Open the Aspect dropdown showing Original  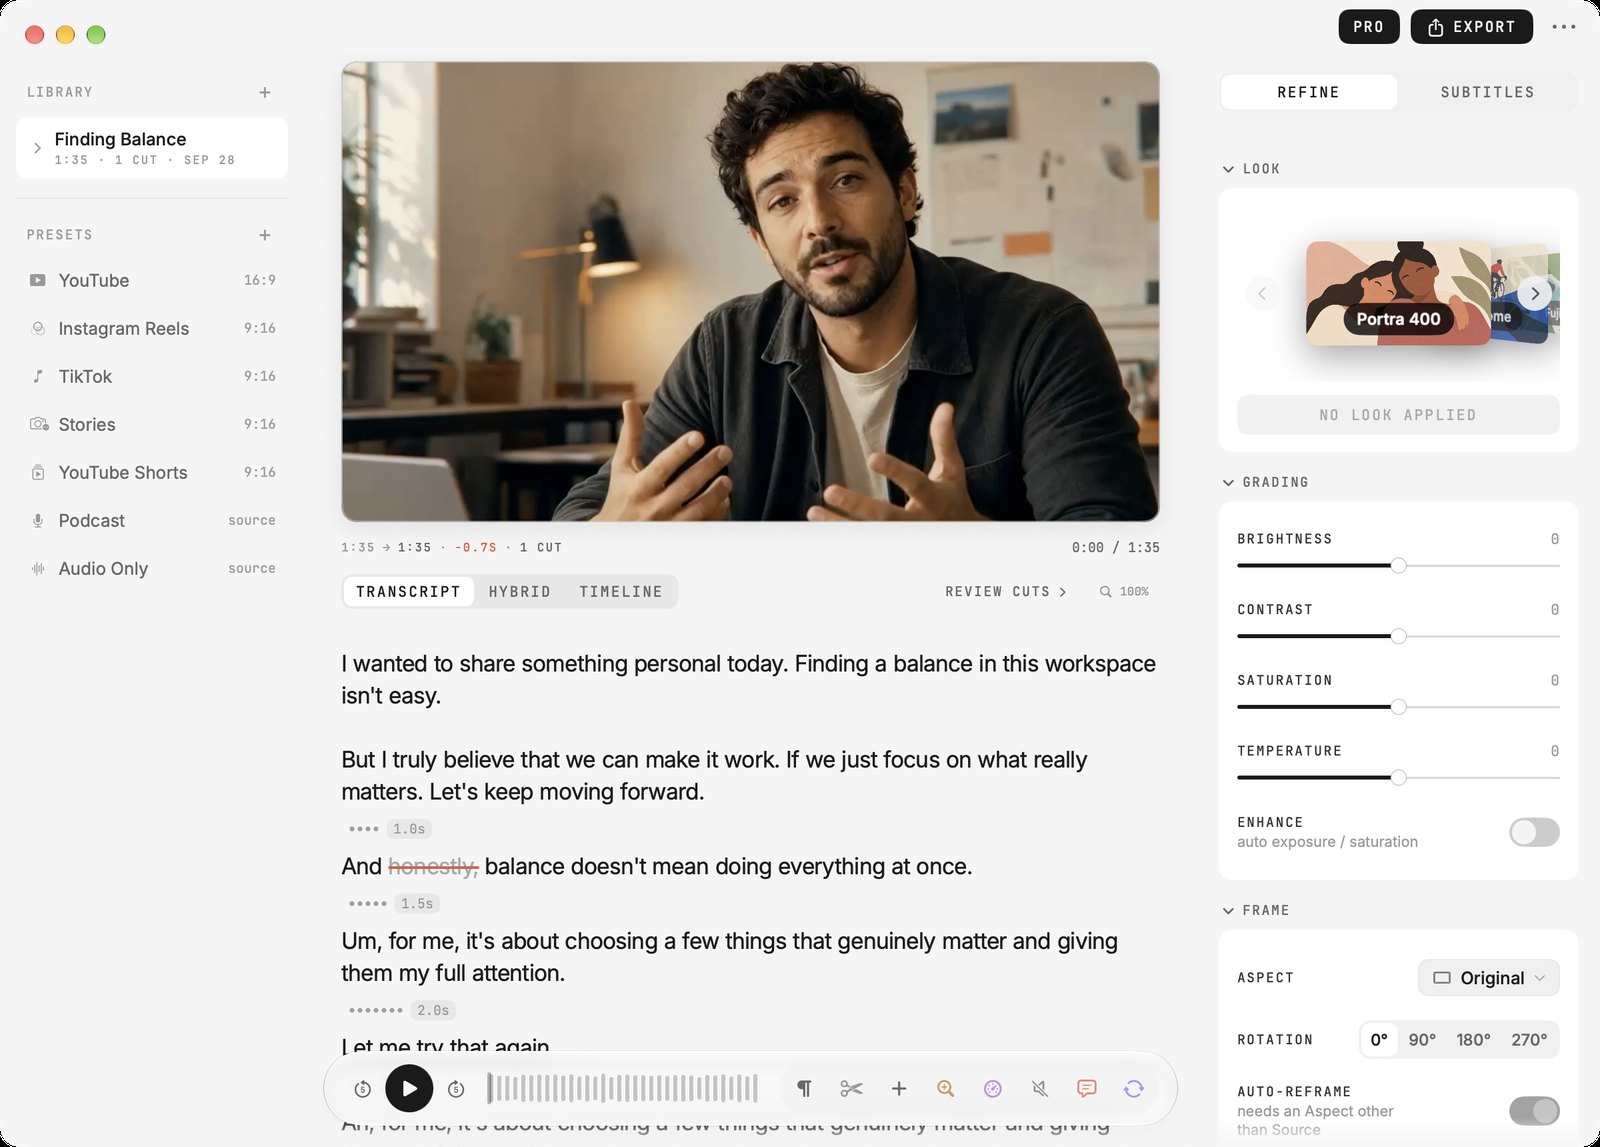pyautogui.click(x=1488, y=978)
